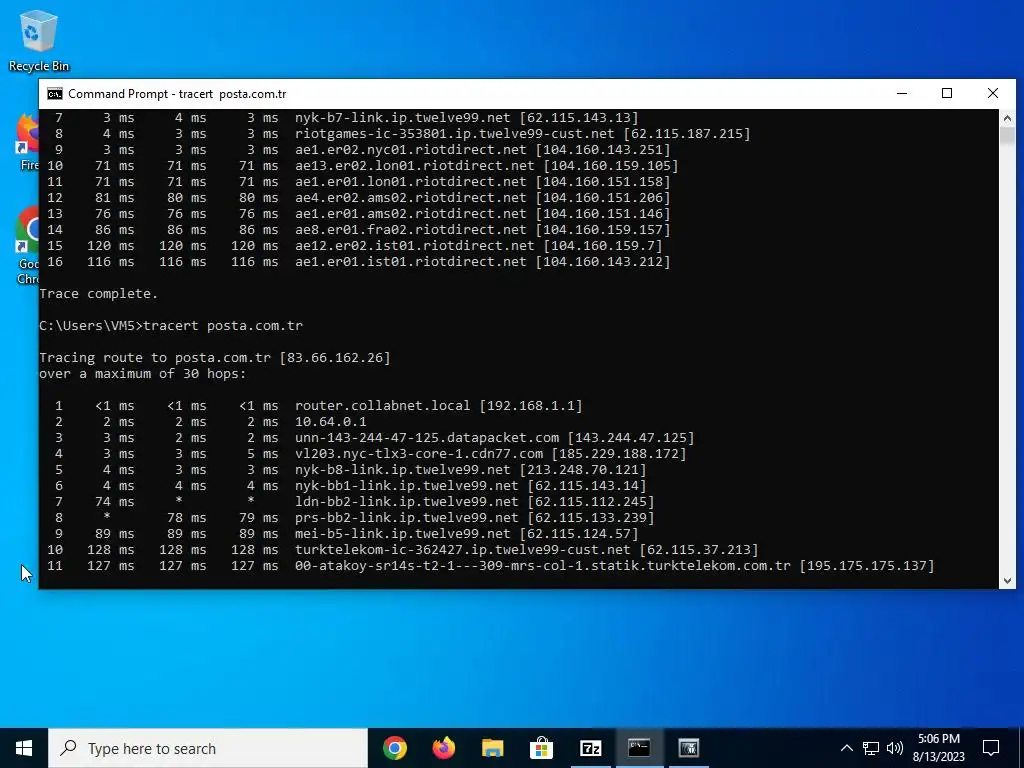Click hostname ae12.er02.ist01.riotdirect.net
Screen dimensions: 1024x768
(415, 246)
